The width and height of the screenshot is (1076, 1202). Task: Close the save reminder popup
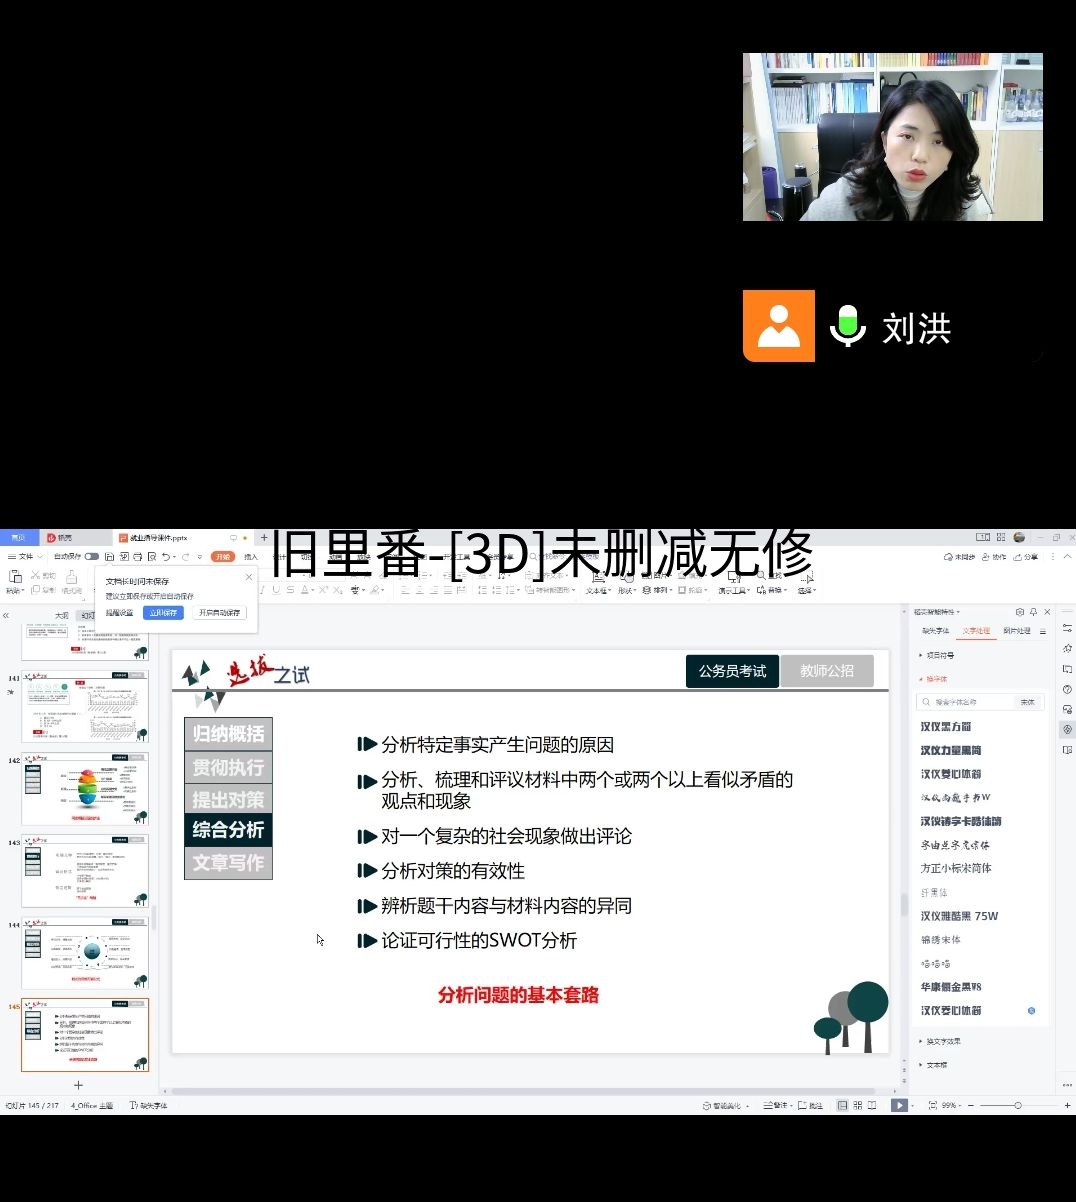(249, 577)
